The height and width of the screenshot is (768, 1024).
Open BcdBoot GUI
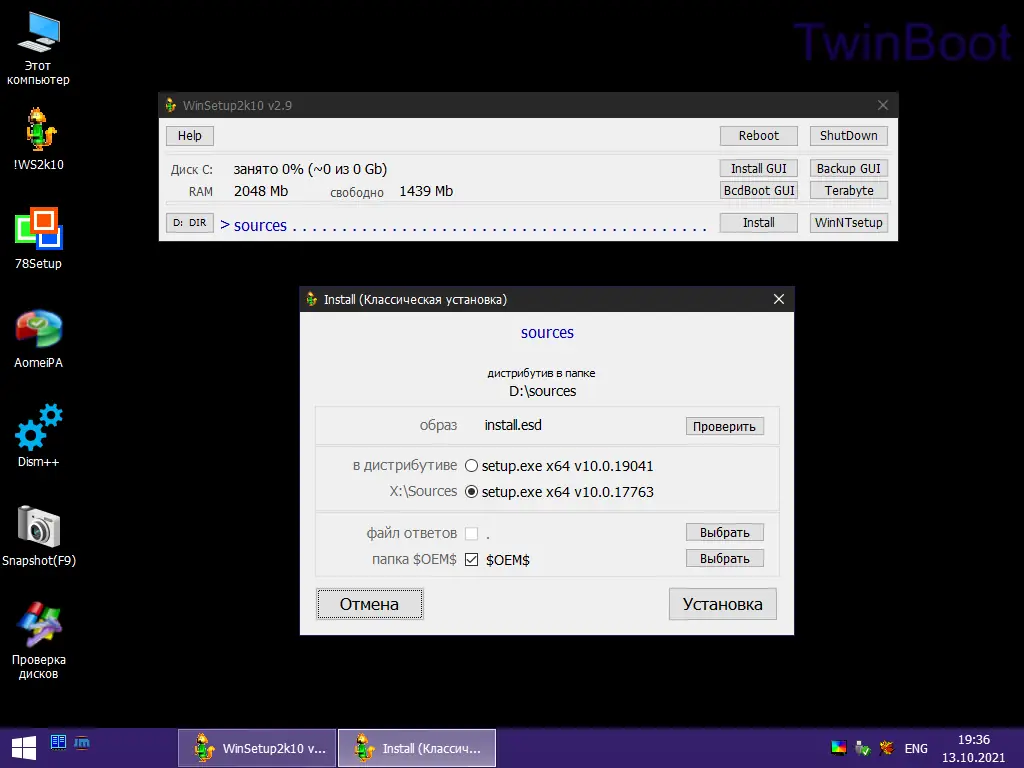[758, 190]
